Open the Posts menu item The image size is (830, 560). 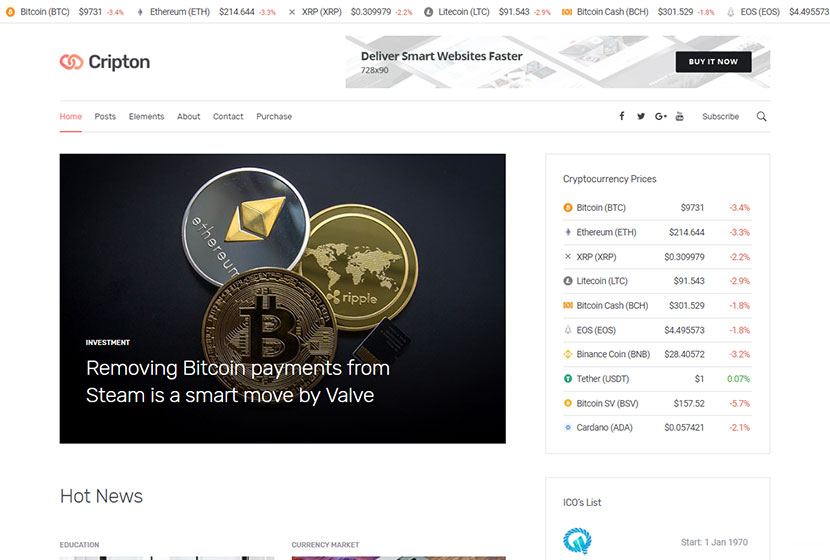(x=105, y=116)
